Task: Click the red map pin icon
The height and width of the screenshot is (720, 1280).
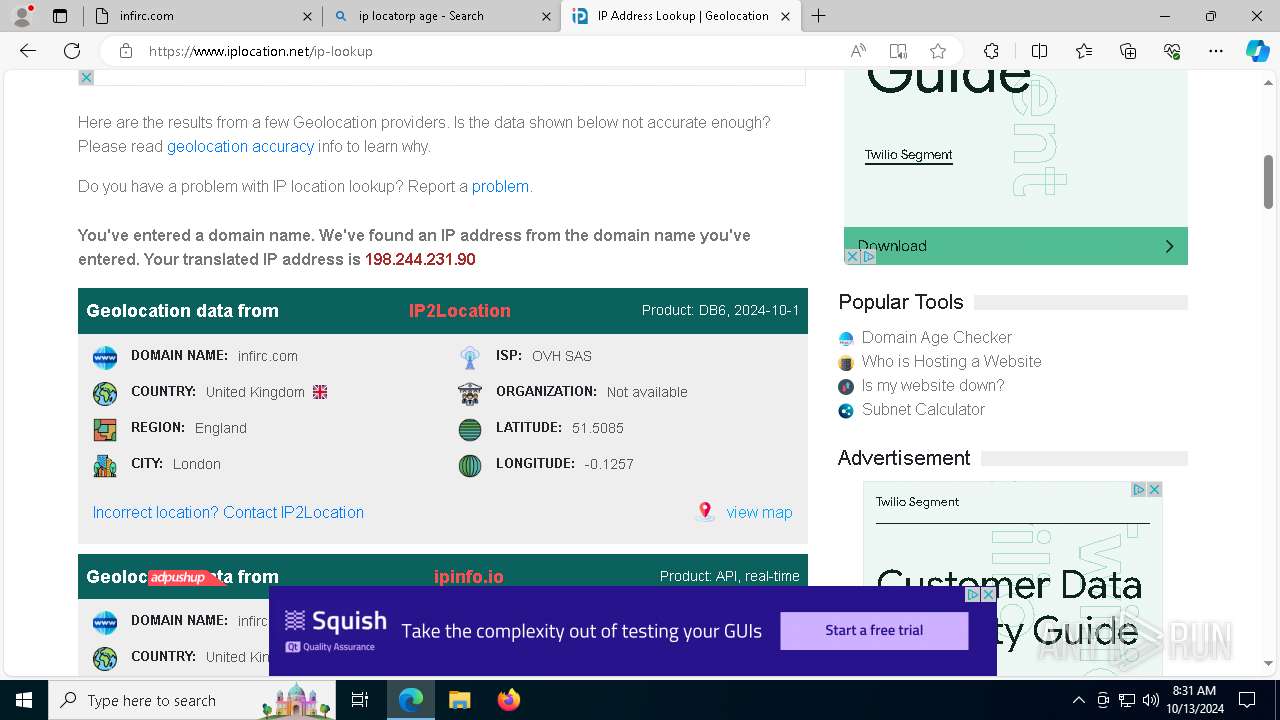Action: point(705,512)
